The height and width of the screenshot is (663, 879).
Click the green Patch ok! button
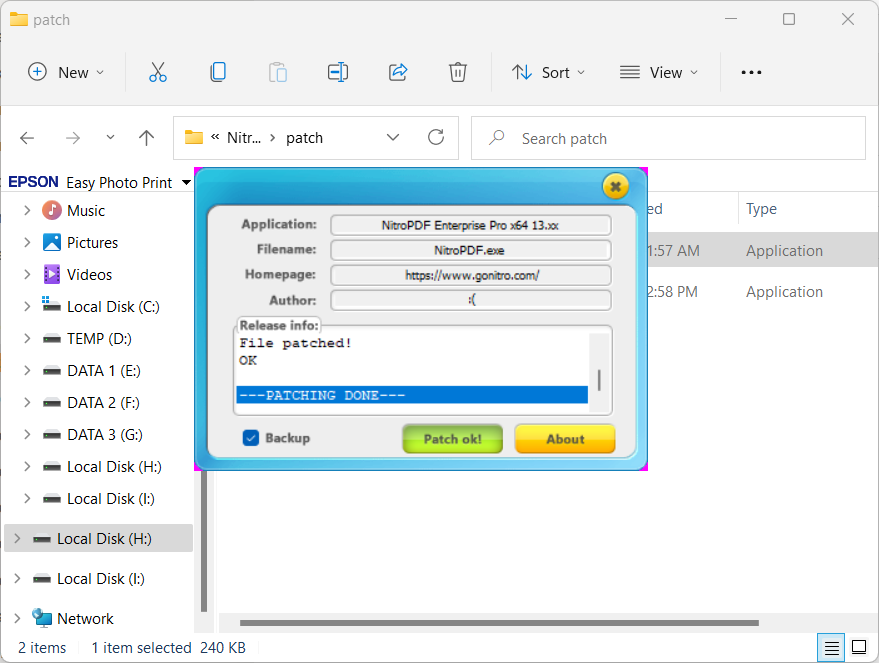tap(452, 439)
